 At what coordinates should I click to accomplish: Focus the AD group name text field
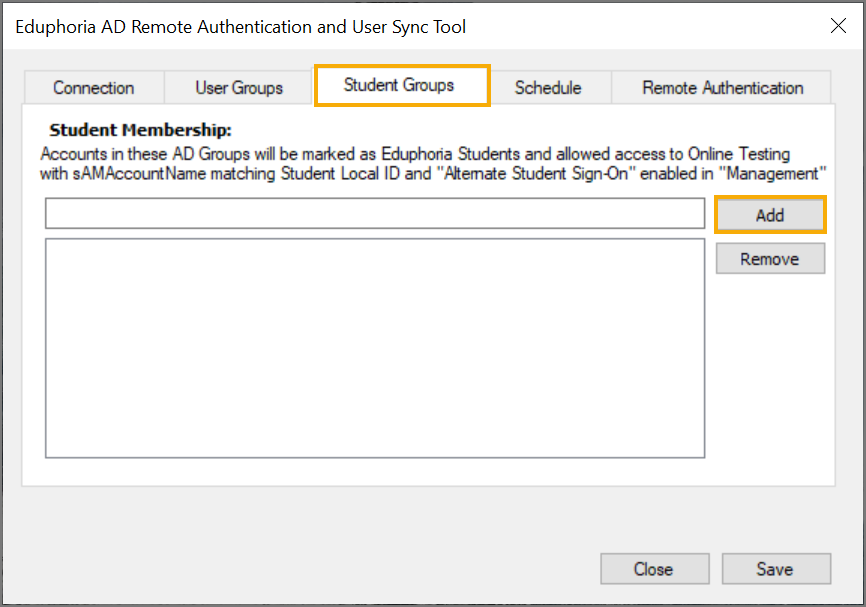[375, 213]
